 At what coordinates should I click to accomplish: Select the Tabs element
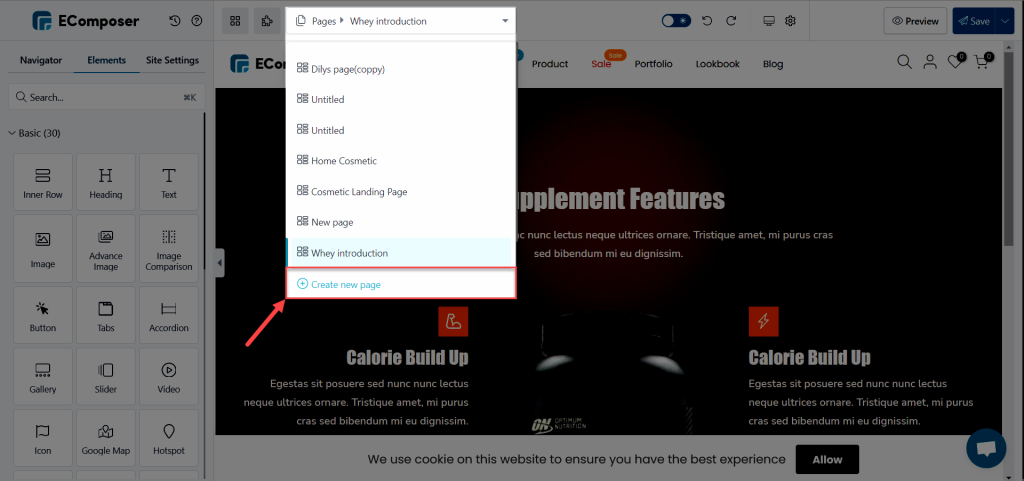[x=106, y=316]
